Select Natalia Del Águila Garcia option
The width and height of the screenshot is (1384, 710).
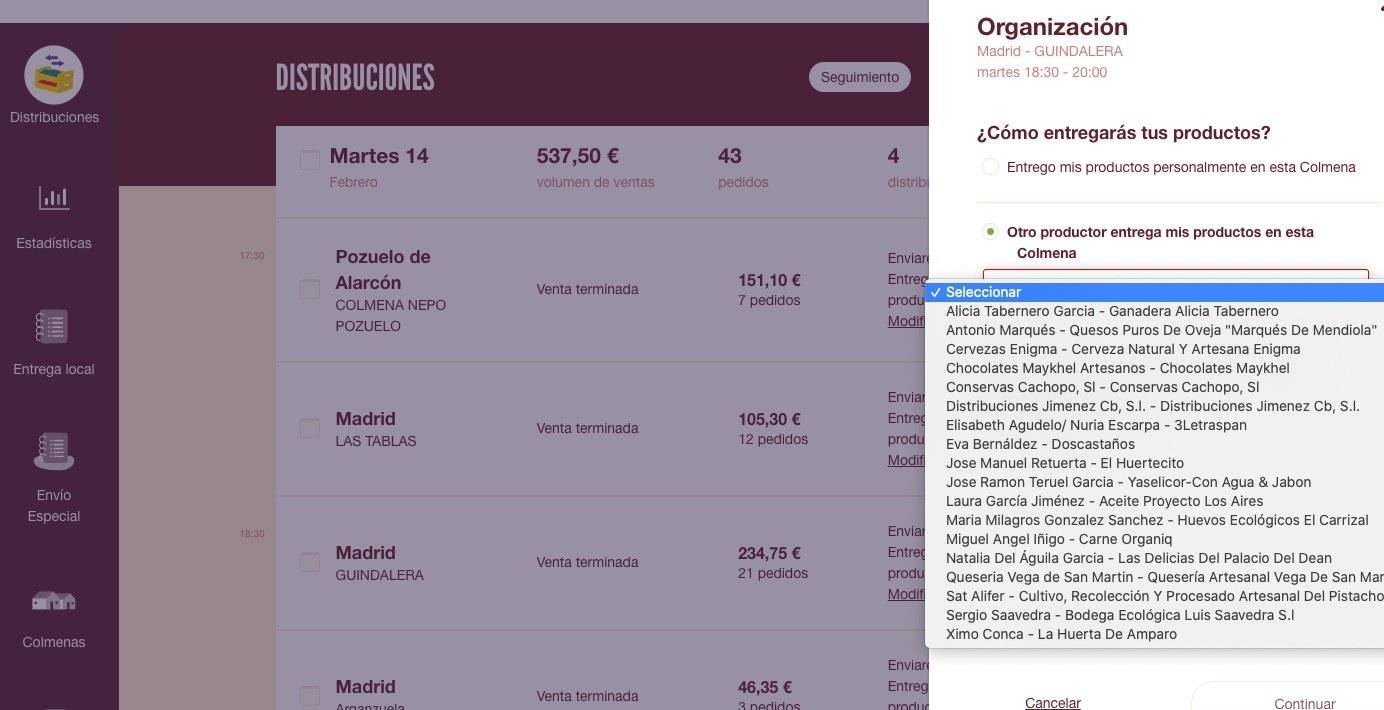tap(1155, 558)
